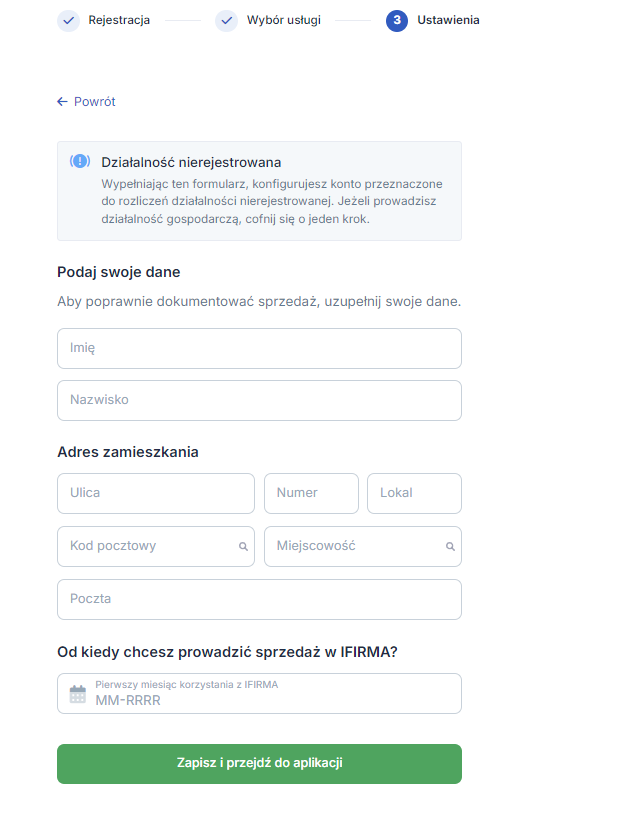Viewport: 642px width, 816px height.
Task: Go to the Wybór usługi step label
Action: (284, 20)
